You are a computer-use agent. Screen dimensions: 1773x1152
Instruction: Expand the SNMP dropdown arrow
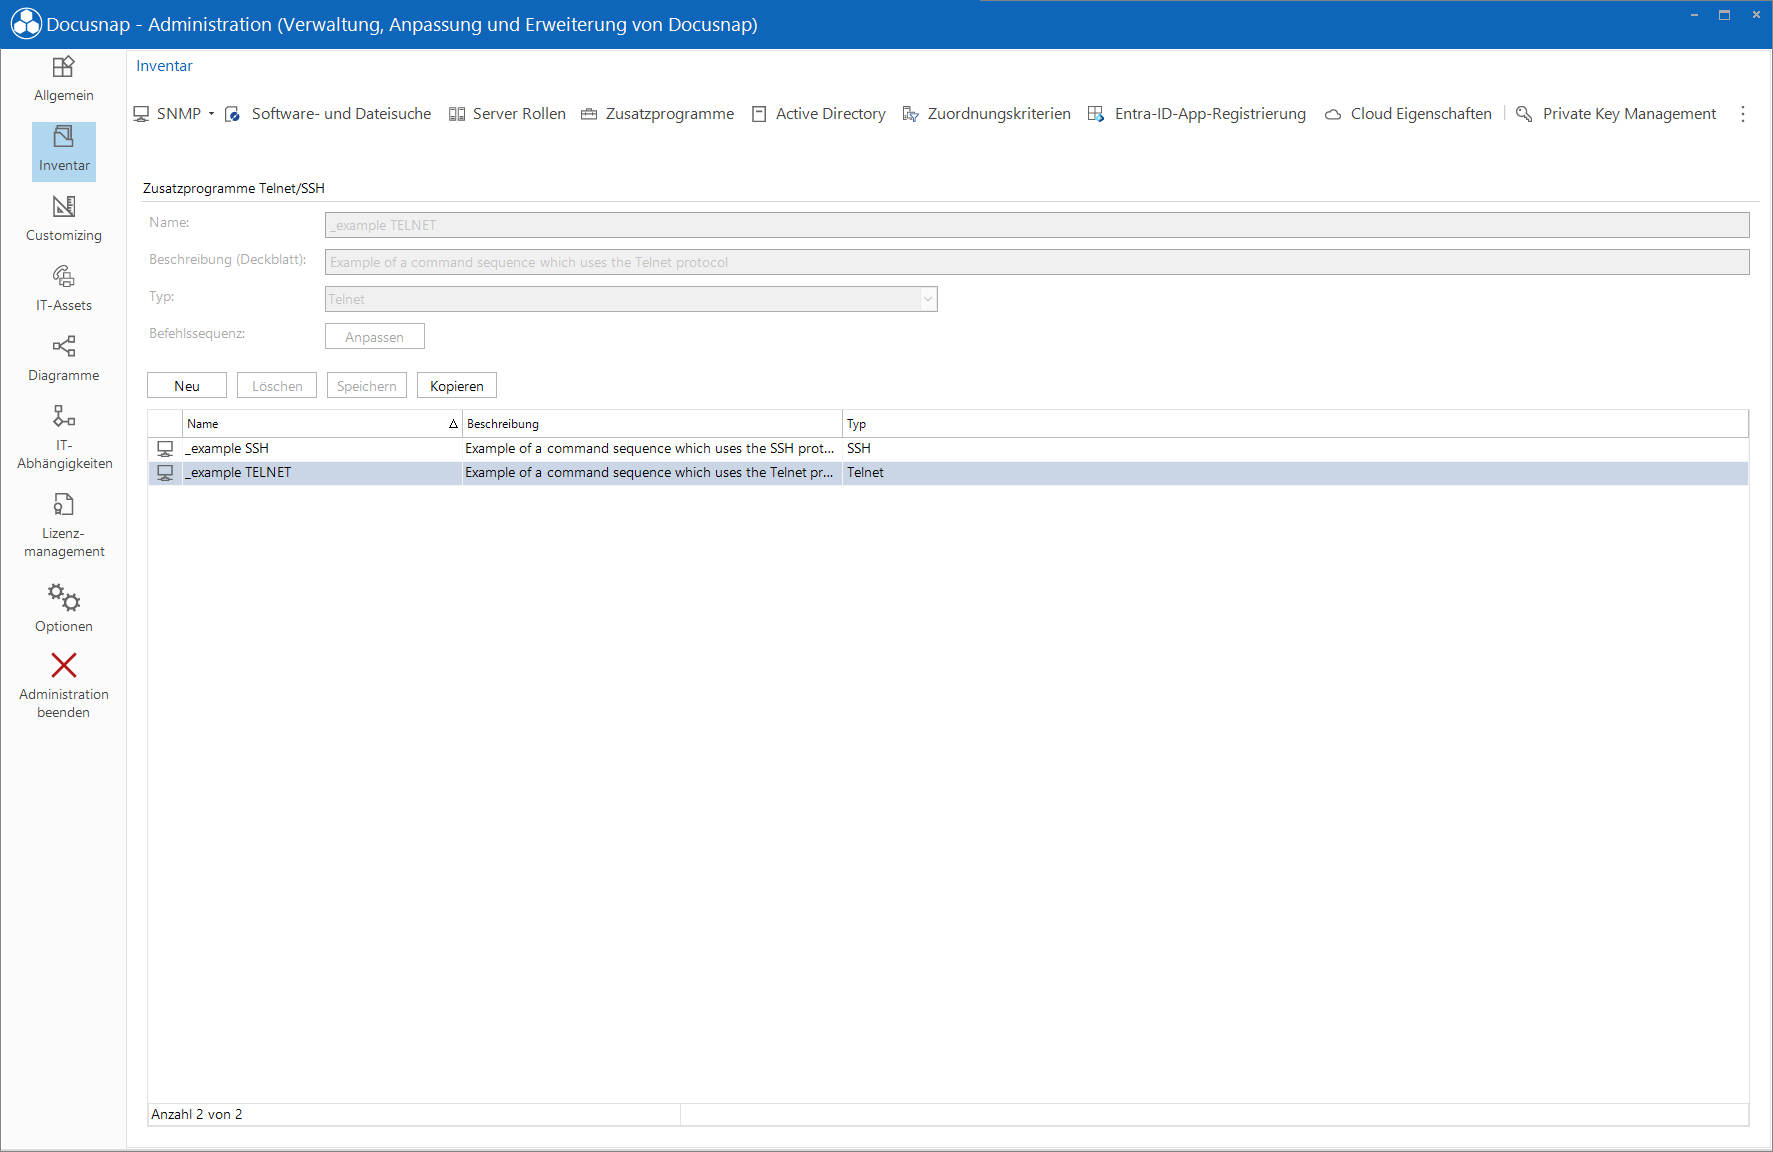211,114
